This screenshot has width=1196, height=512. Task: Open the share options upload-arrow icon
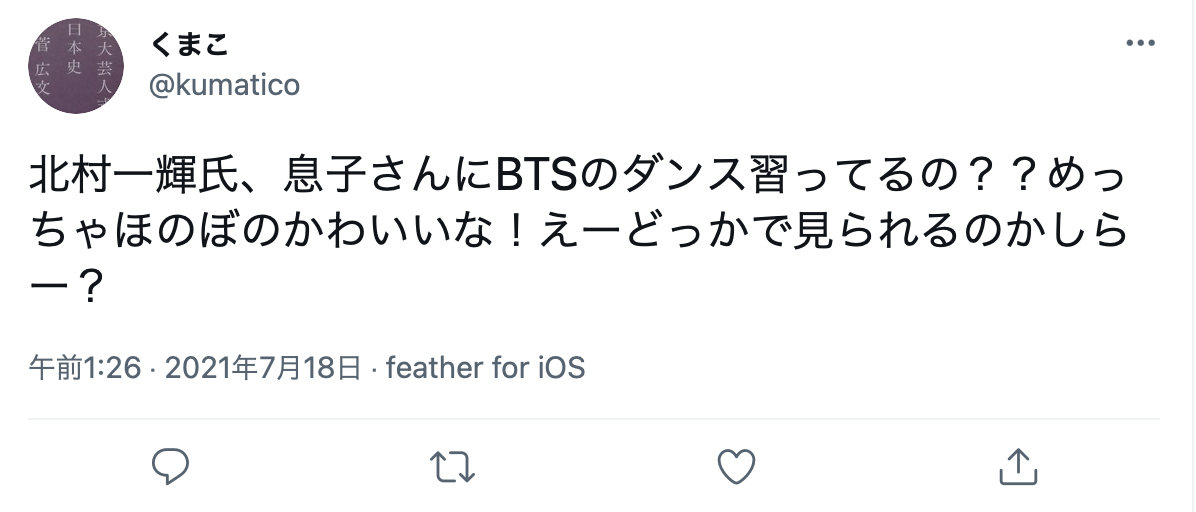pos(1018,465)
